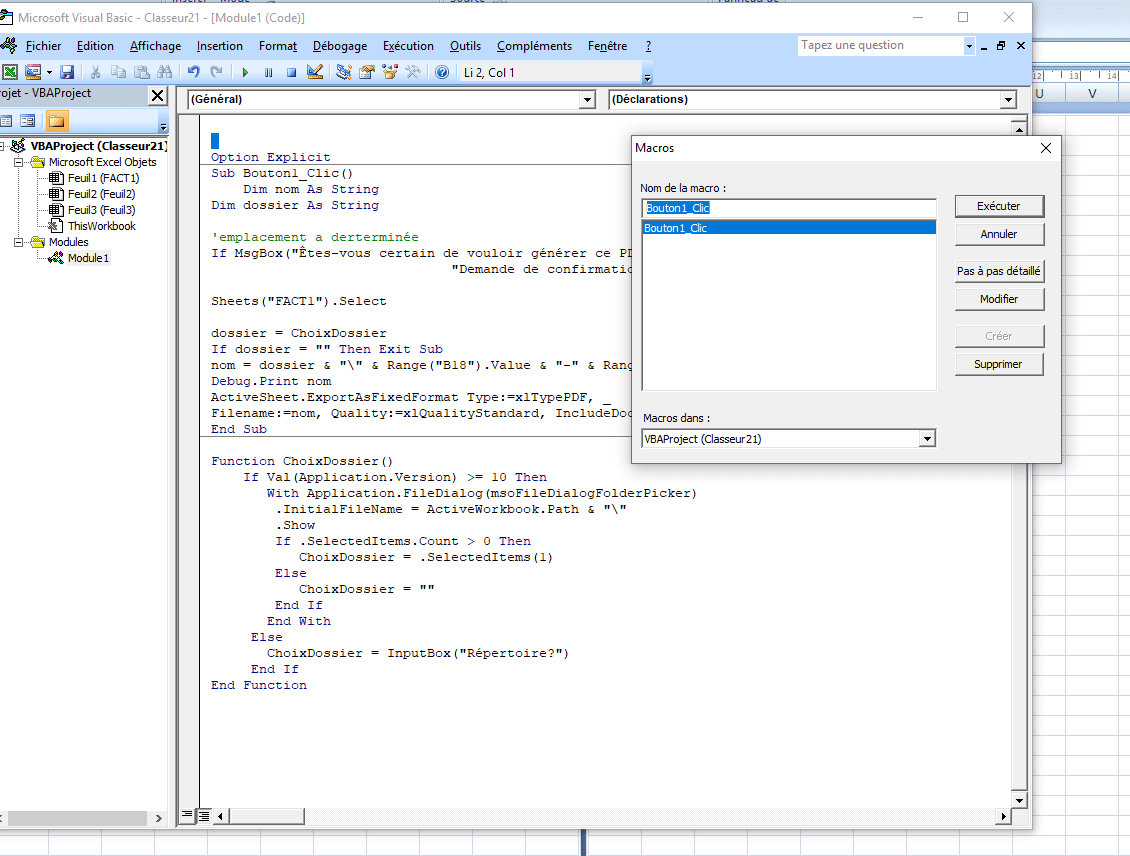Collapse the Modules folder node
This screenshot has width=1130, height=856.
(x=20, y=242)
